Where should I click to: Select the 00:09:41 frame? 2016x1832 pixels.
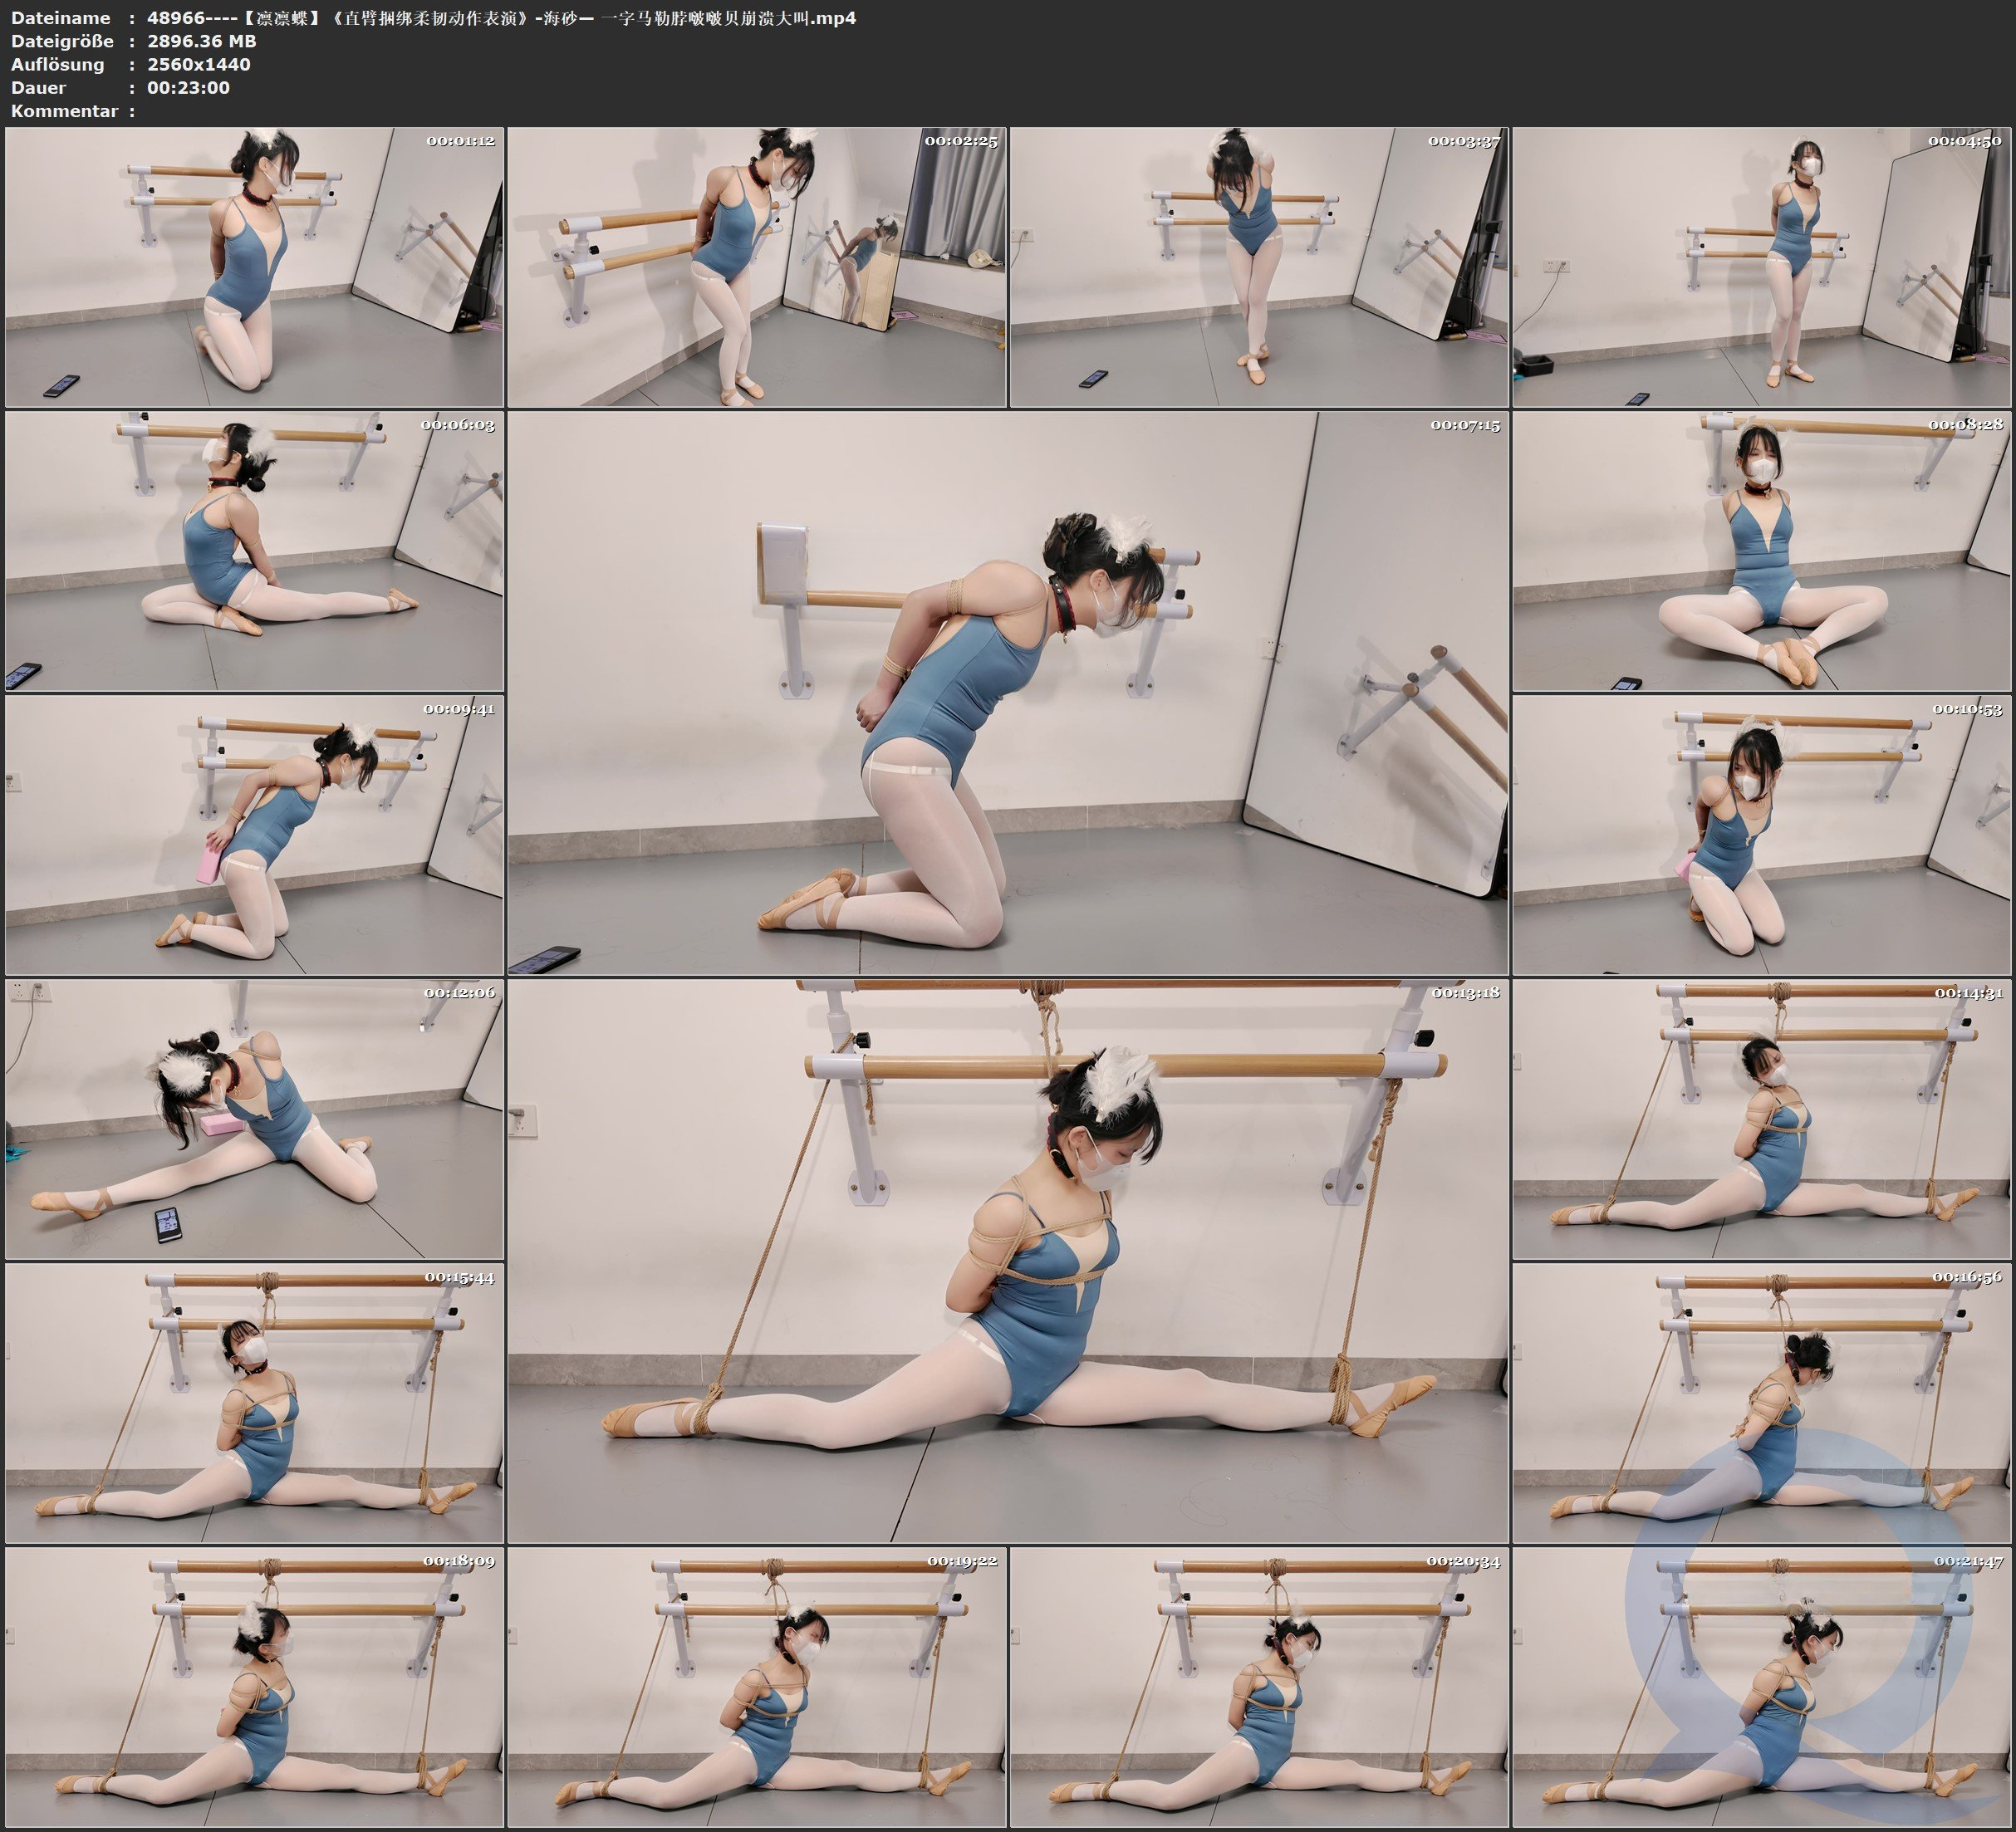[x=254, y=835]
